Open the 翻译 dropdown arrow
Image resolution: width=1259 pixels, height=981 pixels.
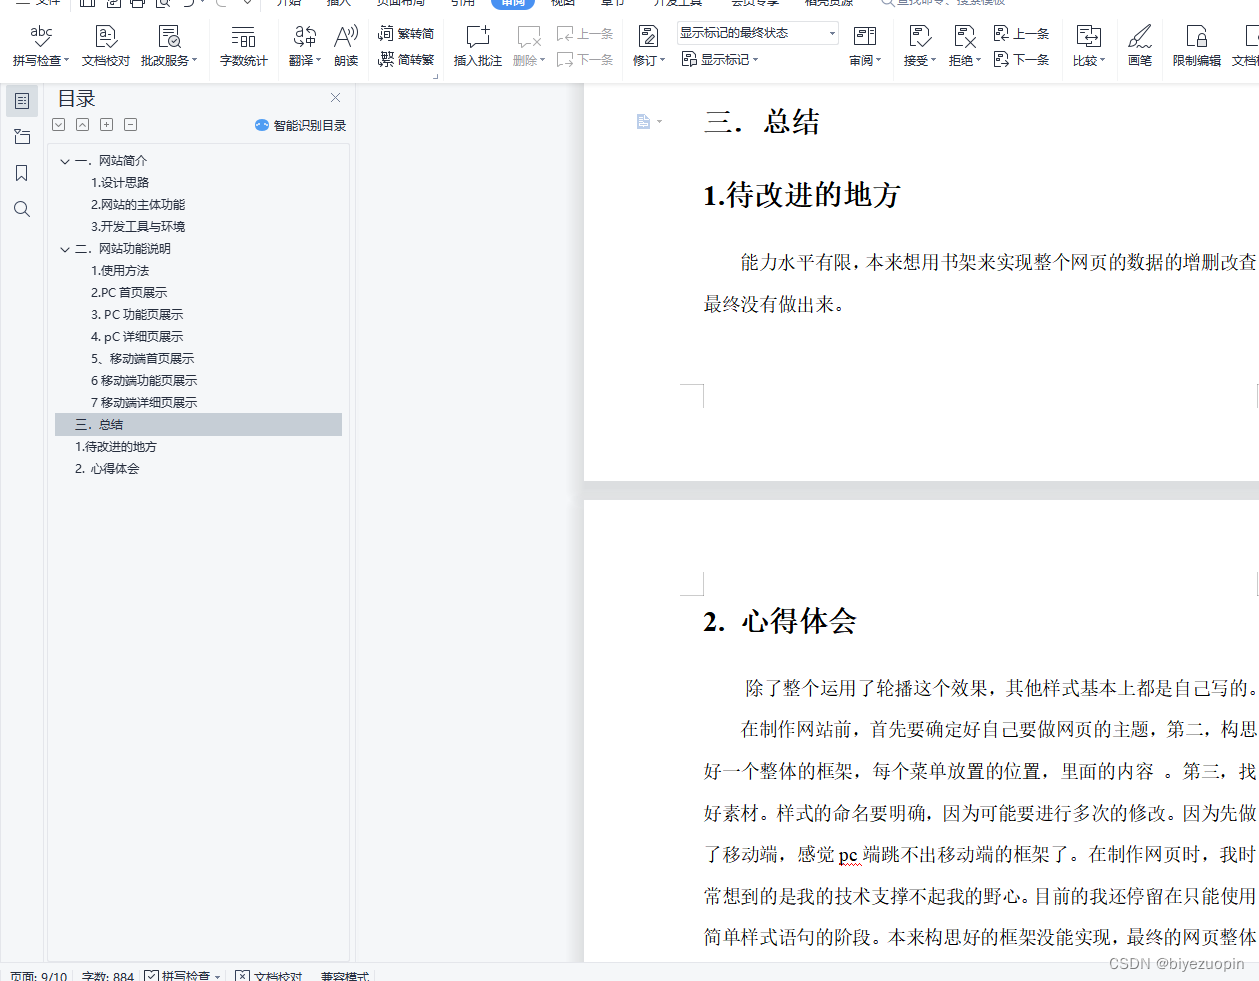click(x=318, y=61)
